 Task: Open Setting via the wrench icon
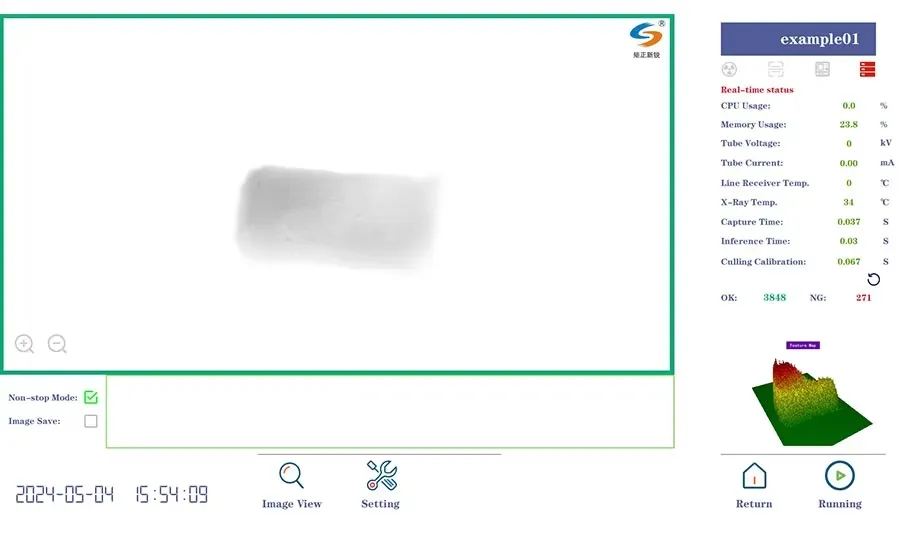click(381, 475)
